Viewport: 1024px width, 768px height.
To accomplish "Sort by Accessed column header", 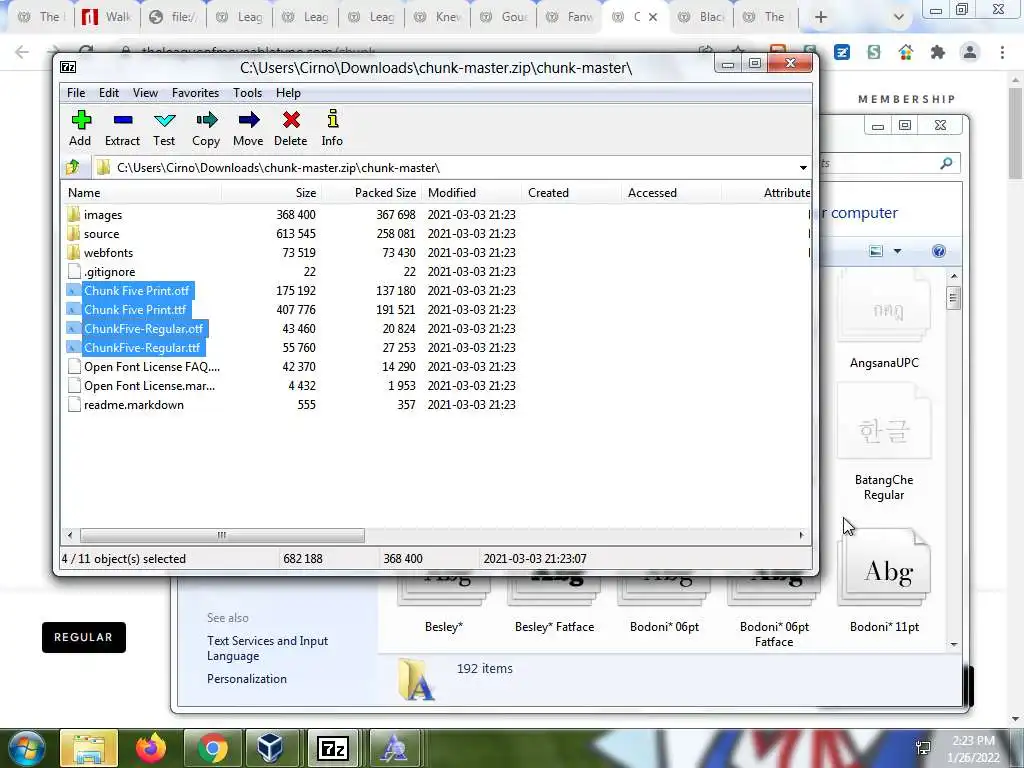I will (x=671, y=193).
